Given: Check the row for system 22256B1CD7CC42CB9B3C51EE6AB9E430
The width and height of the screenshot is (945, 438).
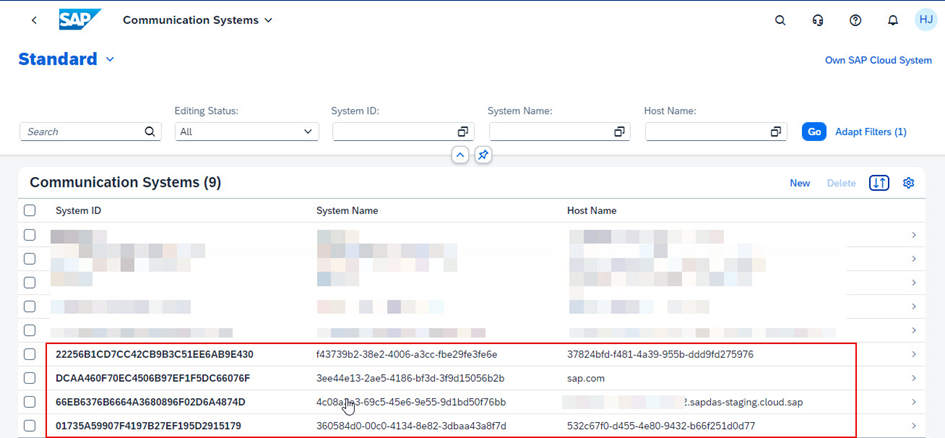Looking at the screenshot, I should tap(30, 354).
